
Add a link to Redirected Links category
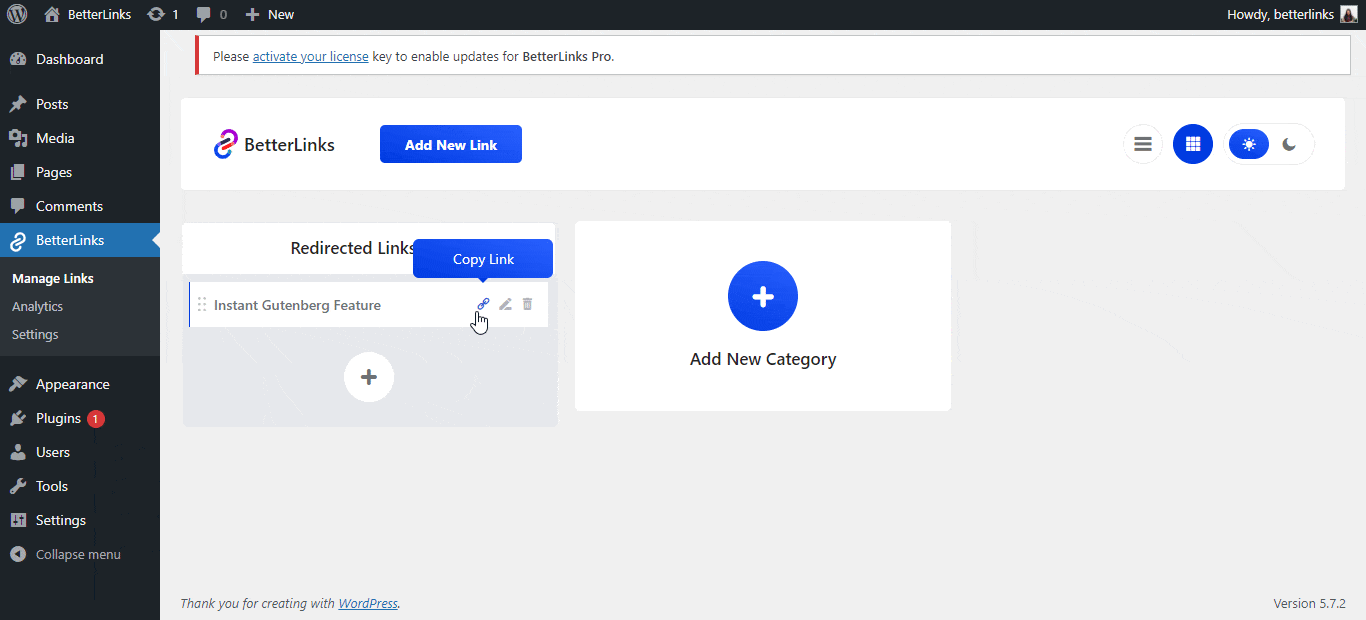coord(369,377)
